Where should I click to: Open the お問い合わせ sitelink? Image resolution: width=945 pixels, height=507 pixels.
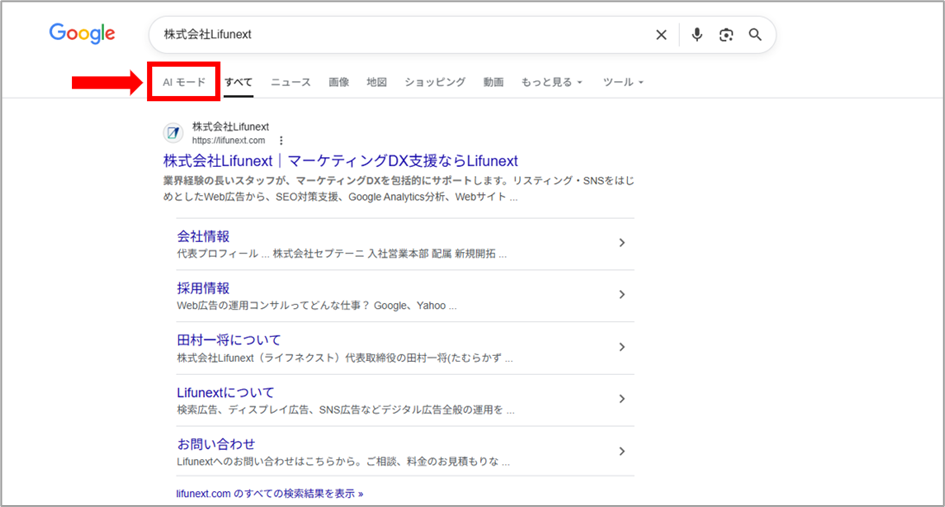point(216,443)
